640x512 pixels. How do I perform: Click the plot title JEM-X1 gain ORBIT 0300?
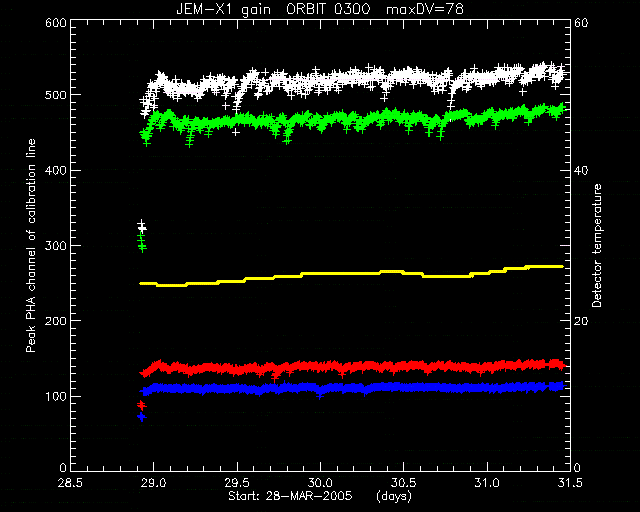[273, 9]
